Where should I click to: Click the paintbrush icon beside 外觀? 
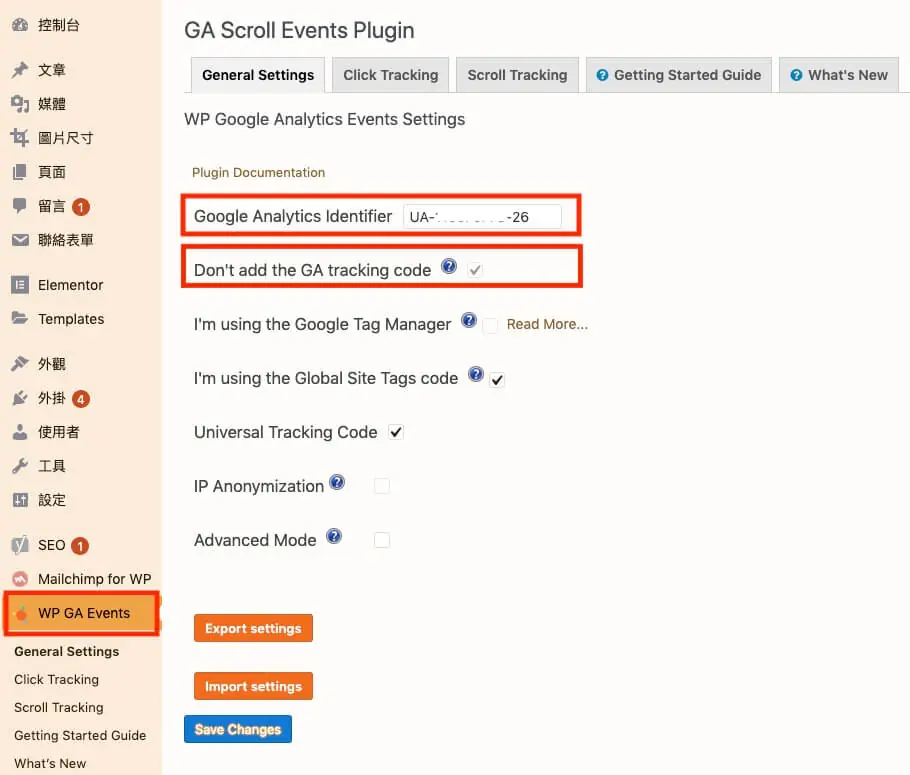click(20, 364)
